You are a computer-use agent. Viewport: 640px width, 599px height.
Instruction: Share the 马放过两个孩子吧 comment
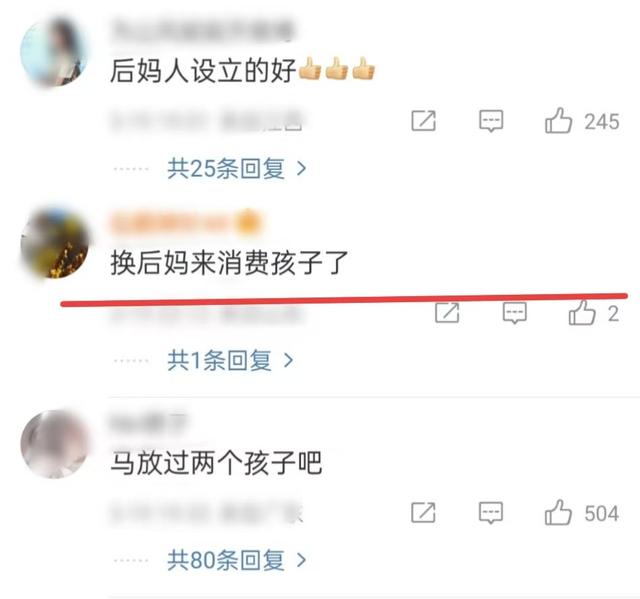[423, 512]
